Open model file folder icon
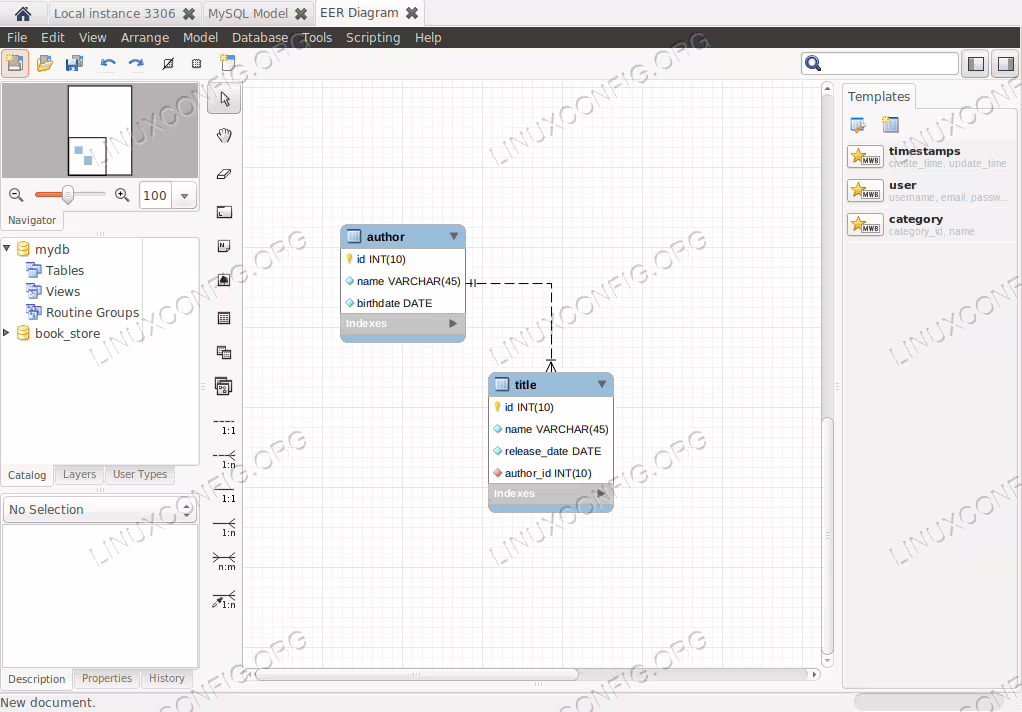 (x=45, y=63)
